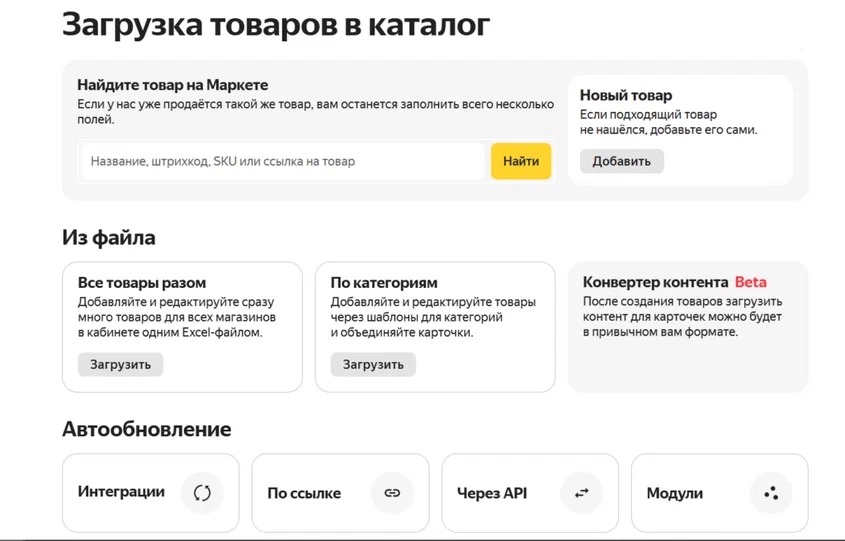Click the three-dots icon in Модули
Screen dimensions: 845x541
tap(770, 493)
